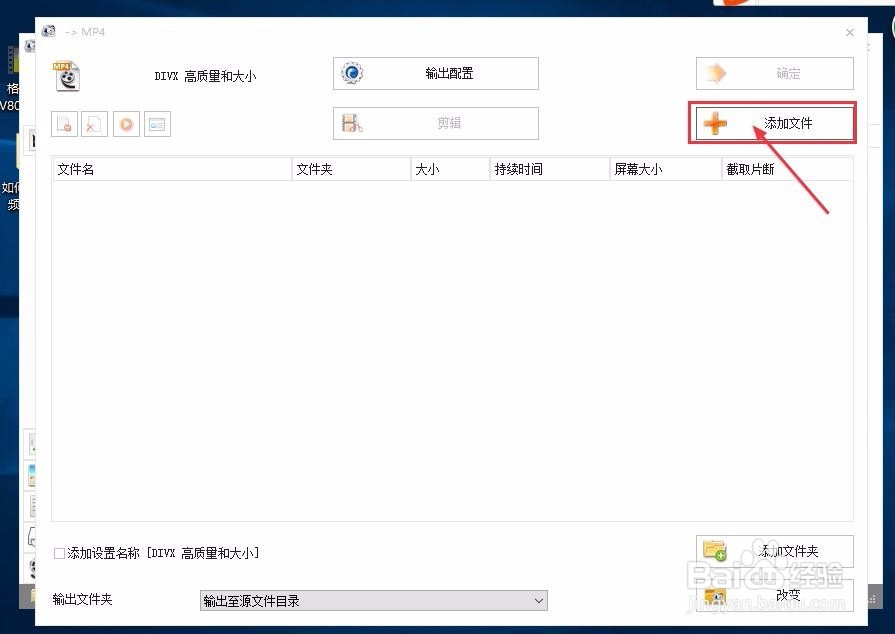This screenshot has width=895, height=634.
Task: Click the add folder icon on 添加文件夹
Action: tap(716, 551)
